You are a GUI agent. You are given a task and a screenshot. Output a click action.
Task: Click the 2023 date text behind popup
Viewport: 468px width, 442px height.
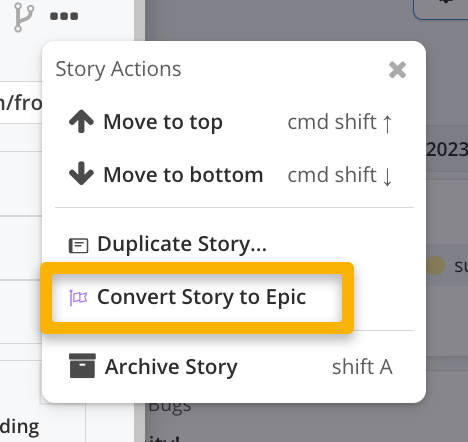(x=447, y=149)
